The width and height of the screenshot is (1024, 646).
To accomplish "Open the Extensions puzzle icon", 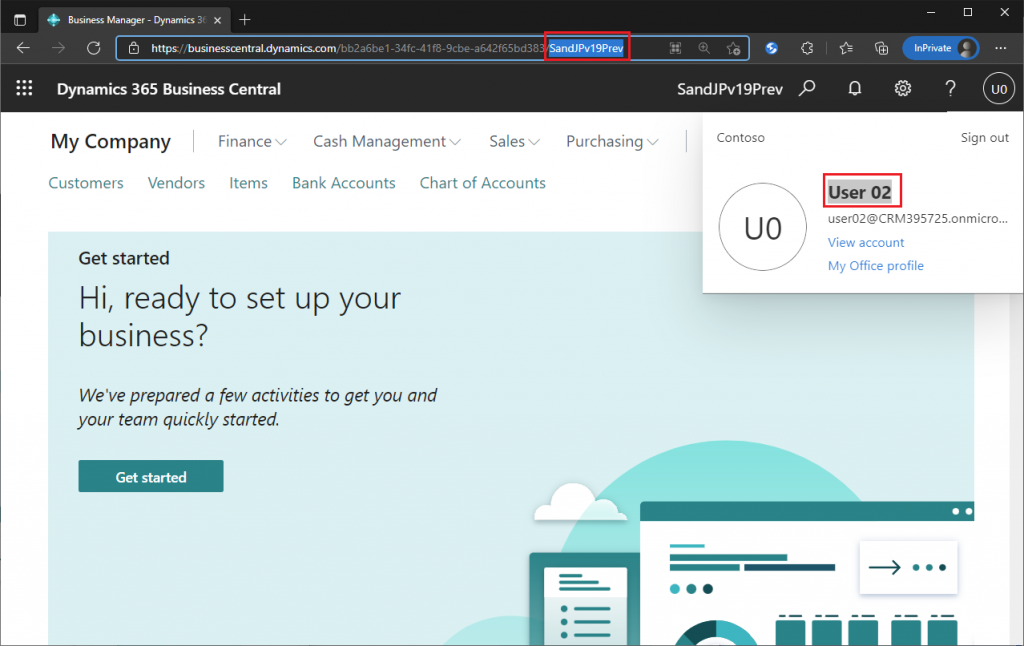I will coord(807,48).
